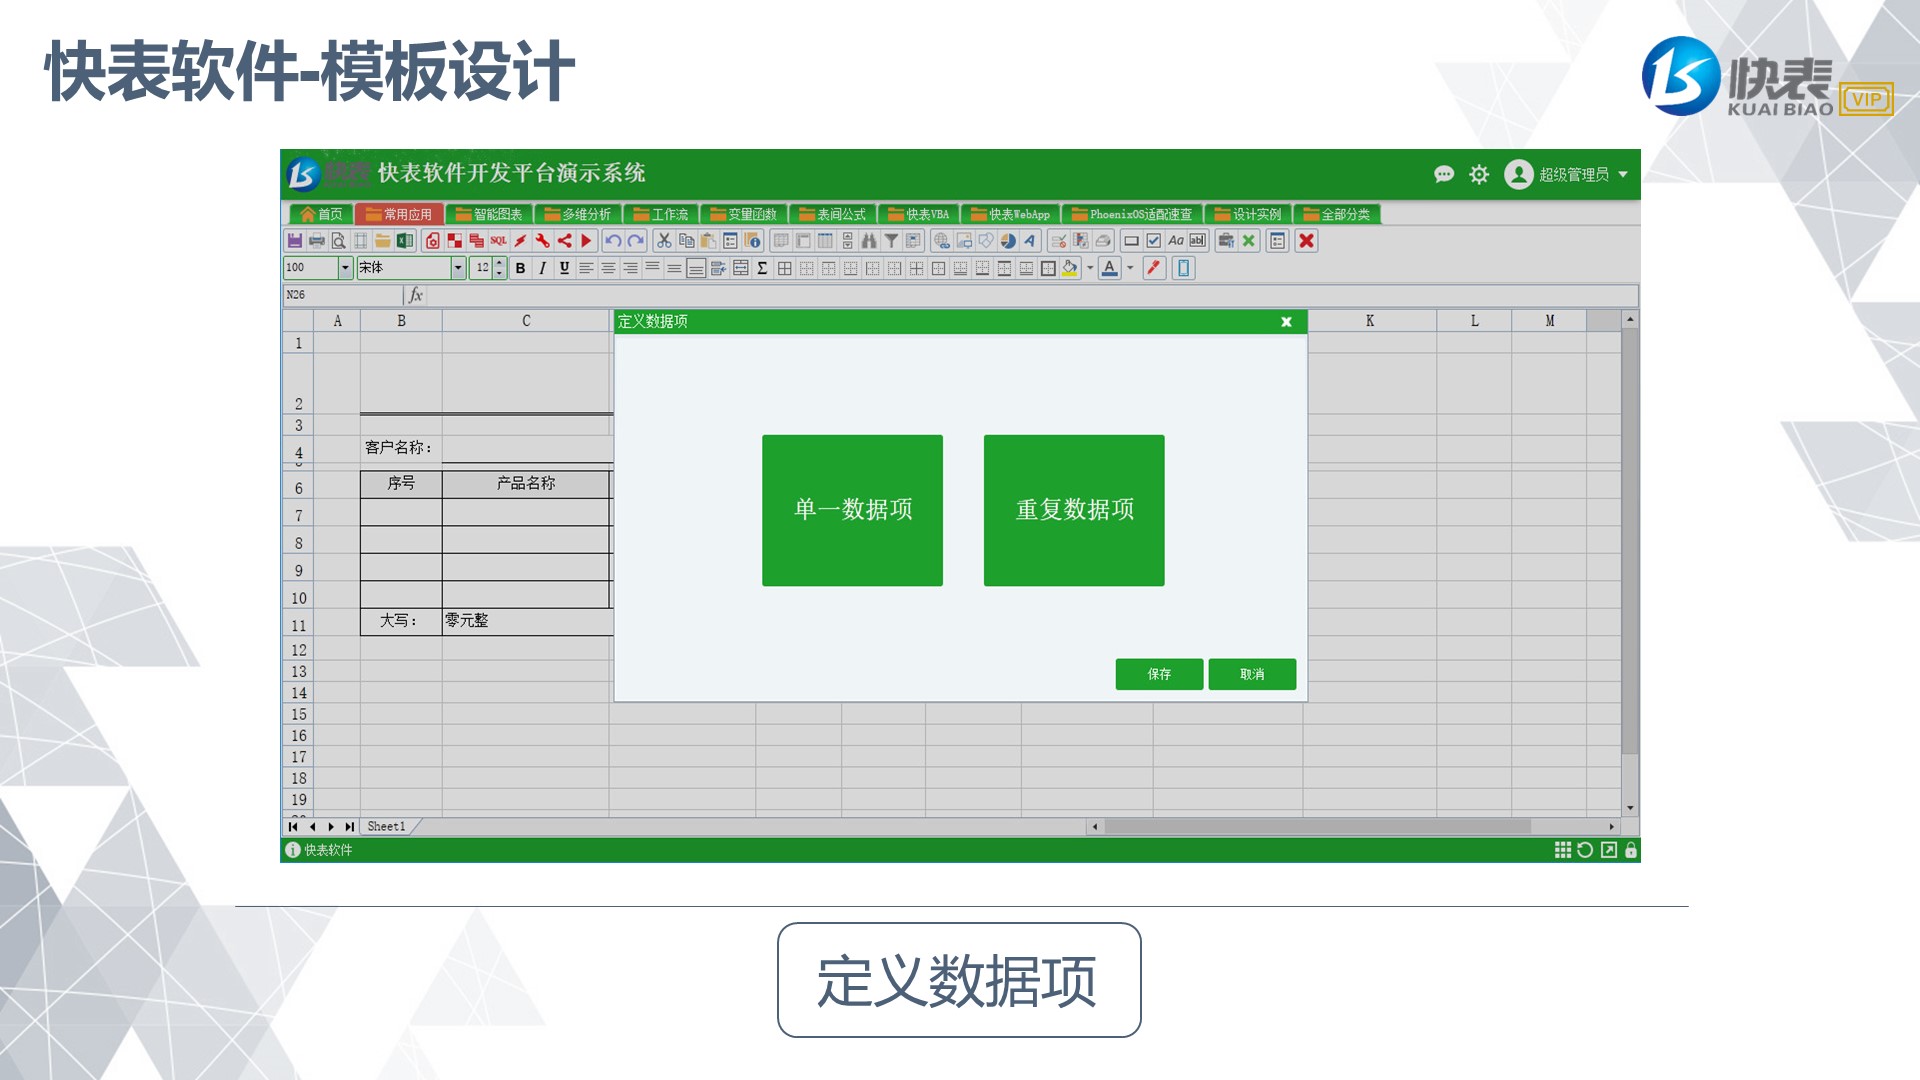Click the printer icon
Viewport: 1920px width, 1080px height.
(317, 241)
